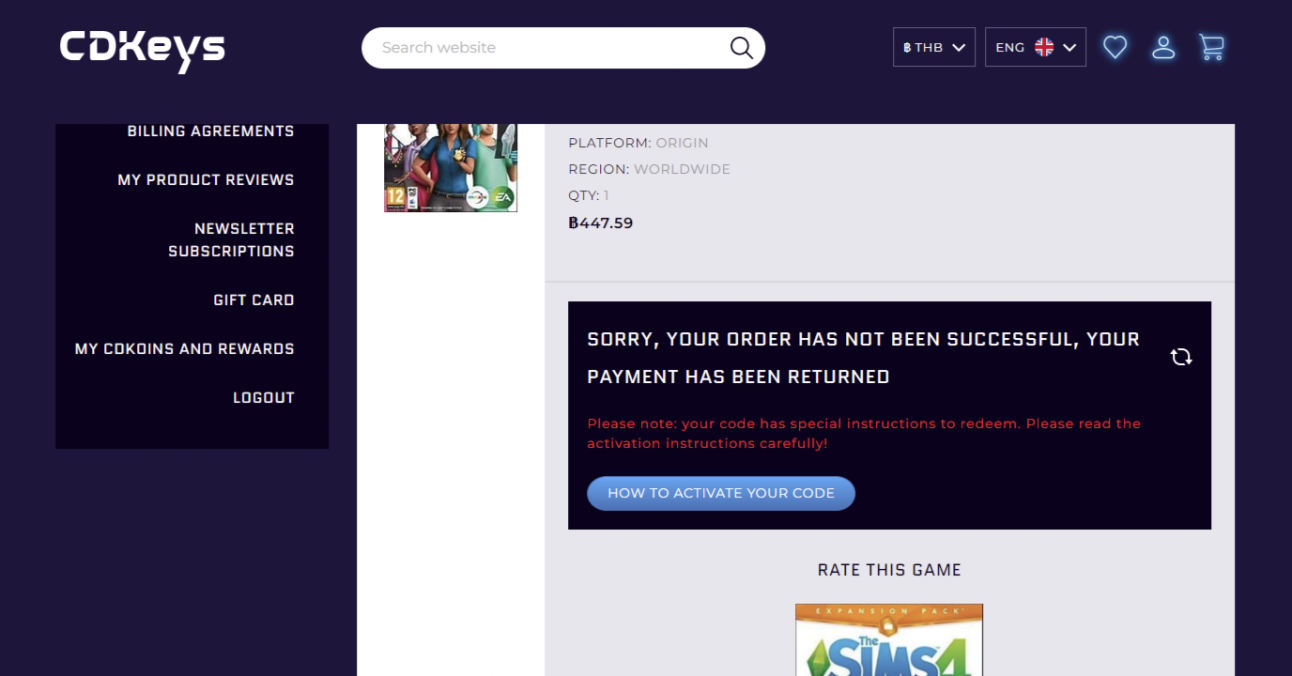Click the WORLDWIDE region value
The image size is (1292, 676).
[x=682, y=169]
